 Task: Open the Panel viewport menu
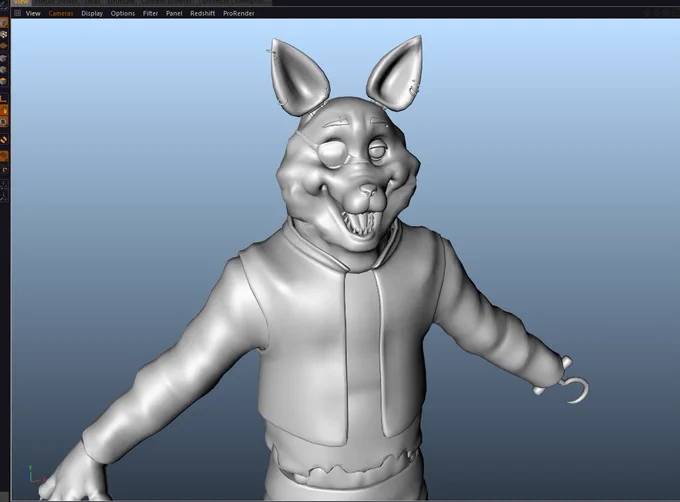click(174, 13)
